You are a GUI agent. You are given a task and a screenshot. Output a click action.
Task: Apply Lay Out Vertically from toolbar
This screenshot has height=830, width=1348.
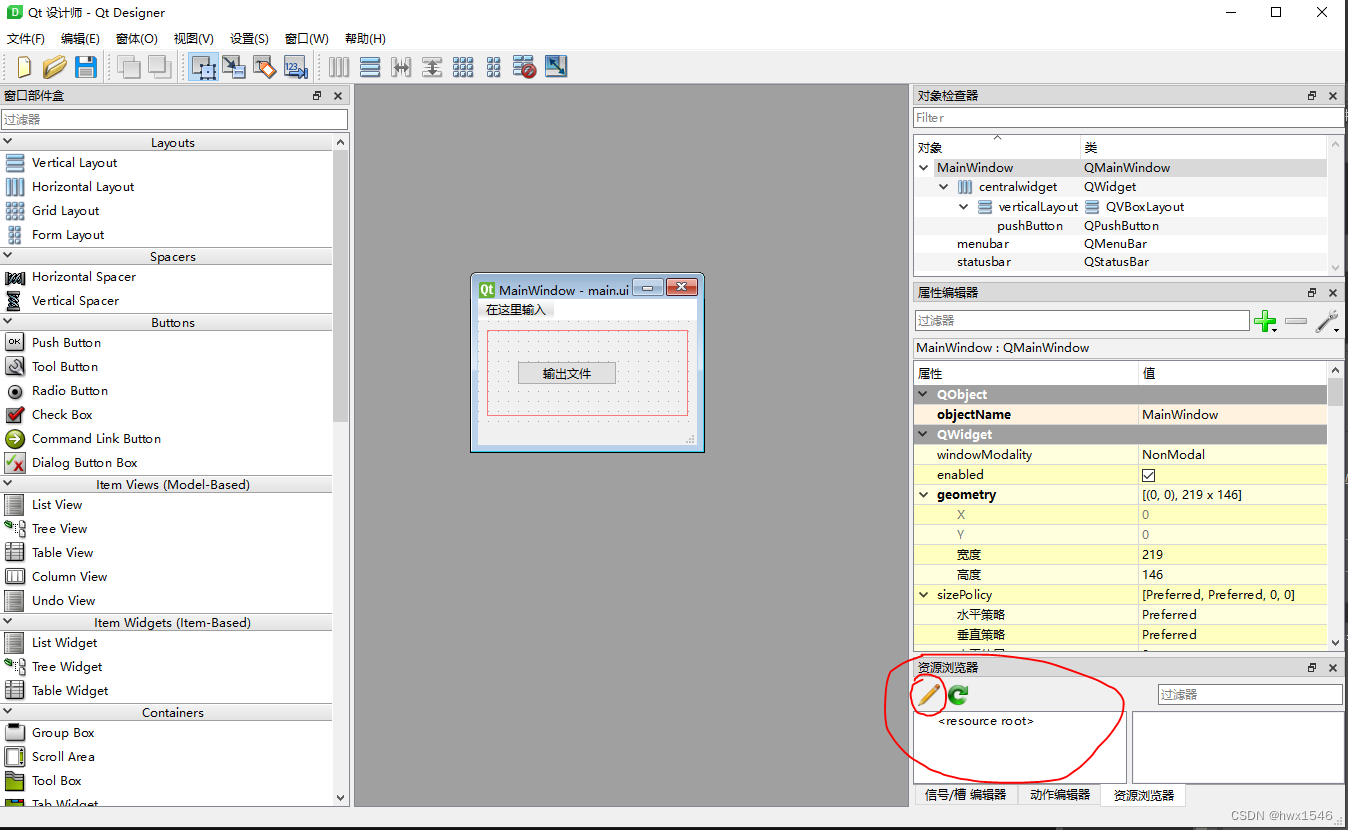(x=370, y=67)
